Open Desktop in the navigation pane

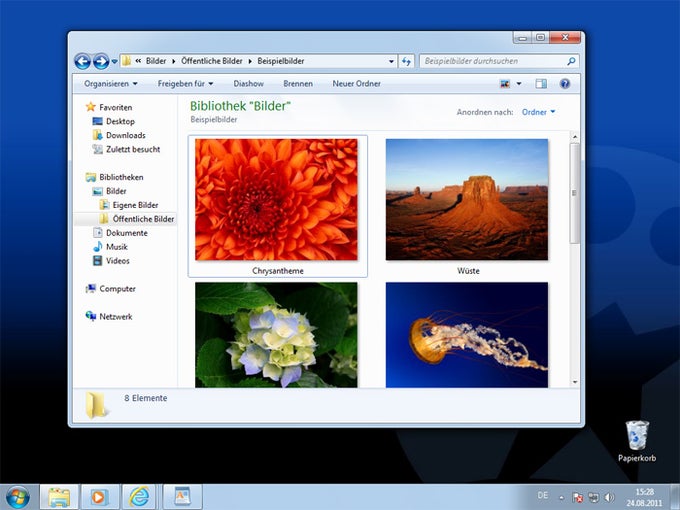coord(120,121)
